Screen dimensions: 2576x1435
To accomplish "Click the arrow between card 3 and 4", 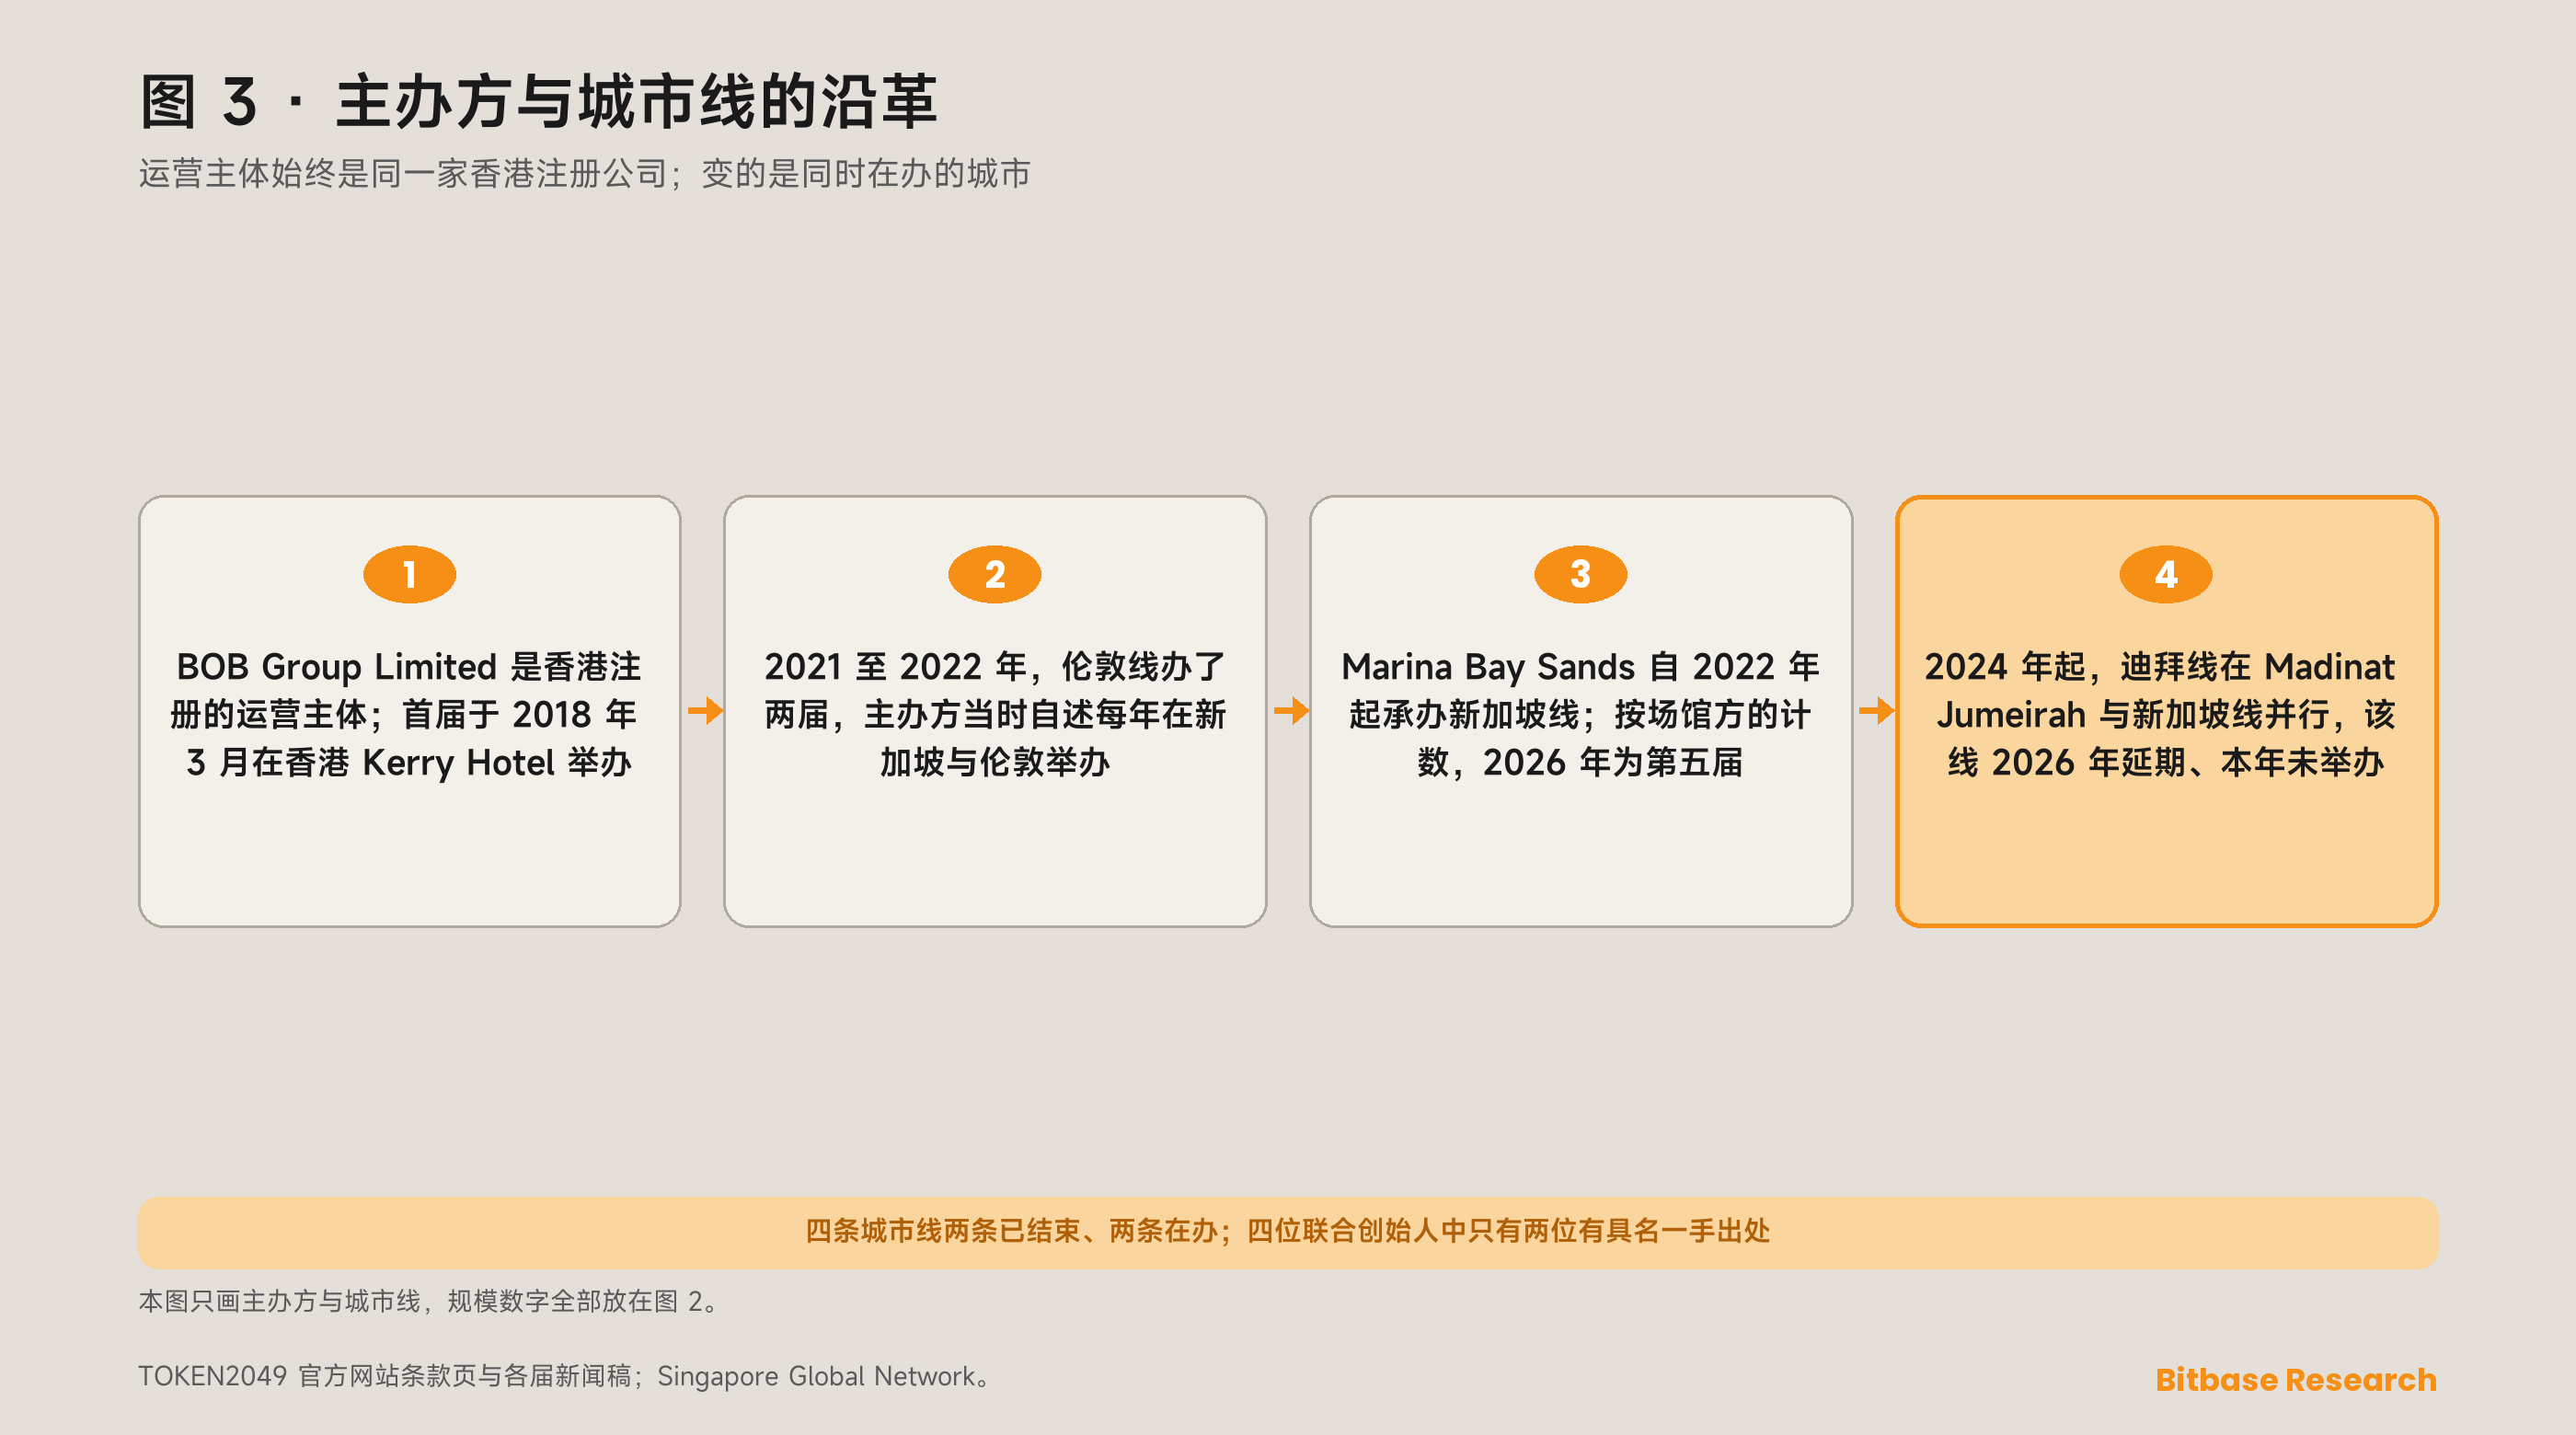I will point(1876,711).
